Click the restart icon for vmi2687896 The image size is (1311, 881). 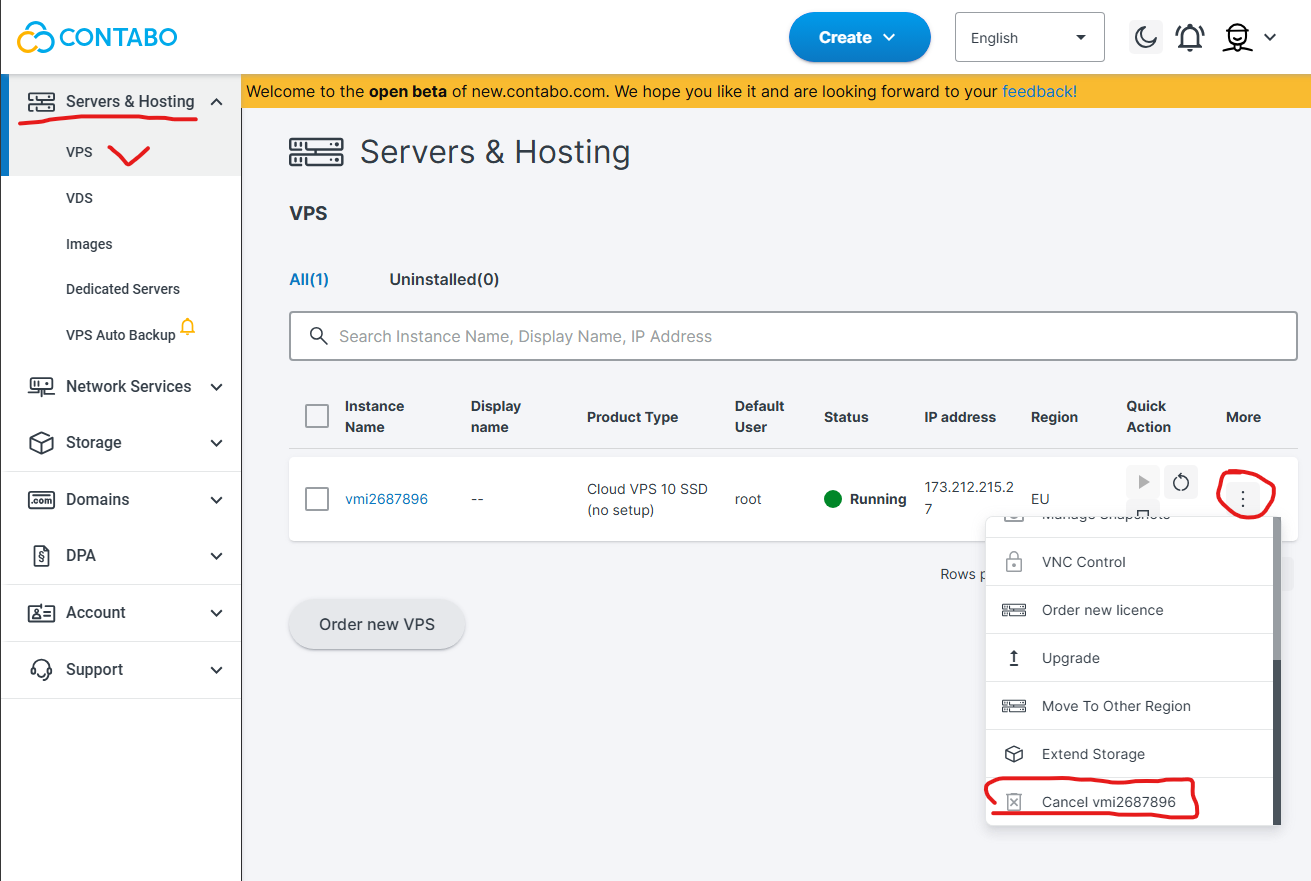coord(1181,482)
